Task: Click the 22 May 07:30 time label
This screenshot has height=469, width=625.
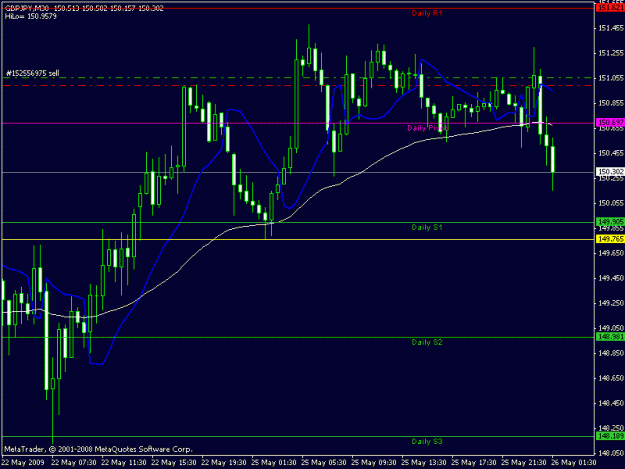Action: pyautogui.click(x=74, y=463)
